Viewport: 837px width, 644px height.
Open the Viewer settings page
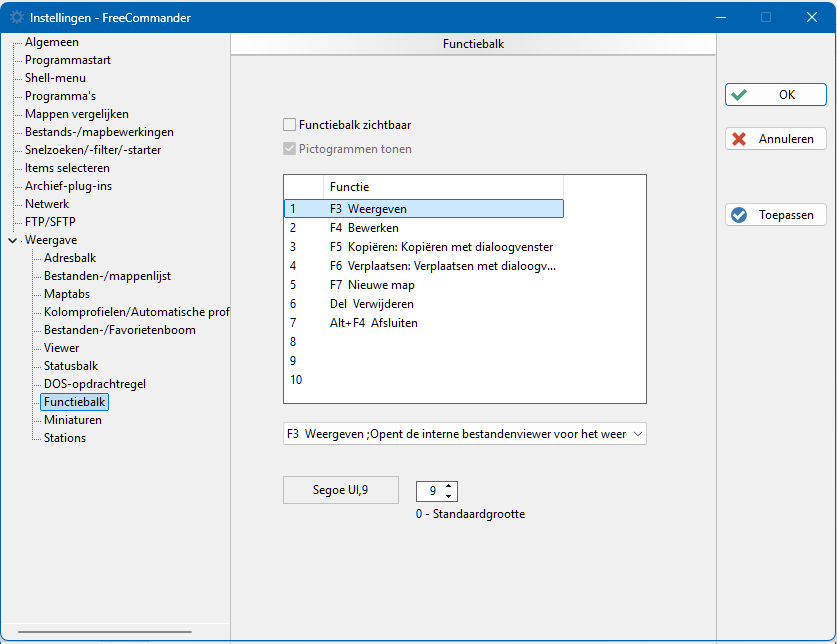[61, 348]
